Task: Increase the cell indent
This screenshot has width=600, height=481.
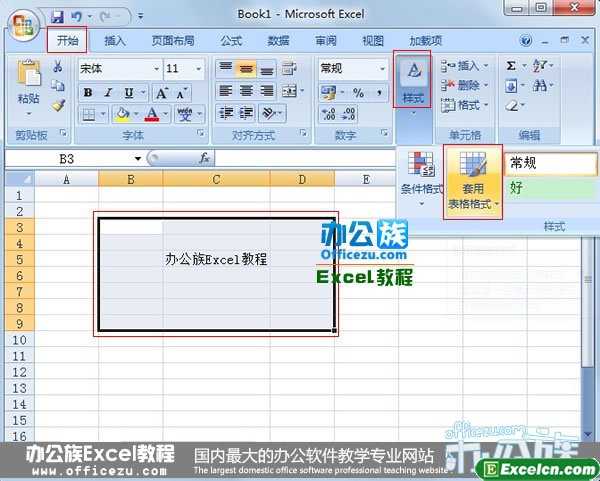Action: [x=246, y=113]
